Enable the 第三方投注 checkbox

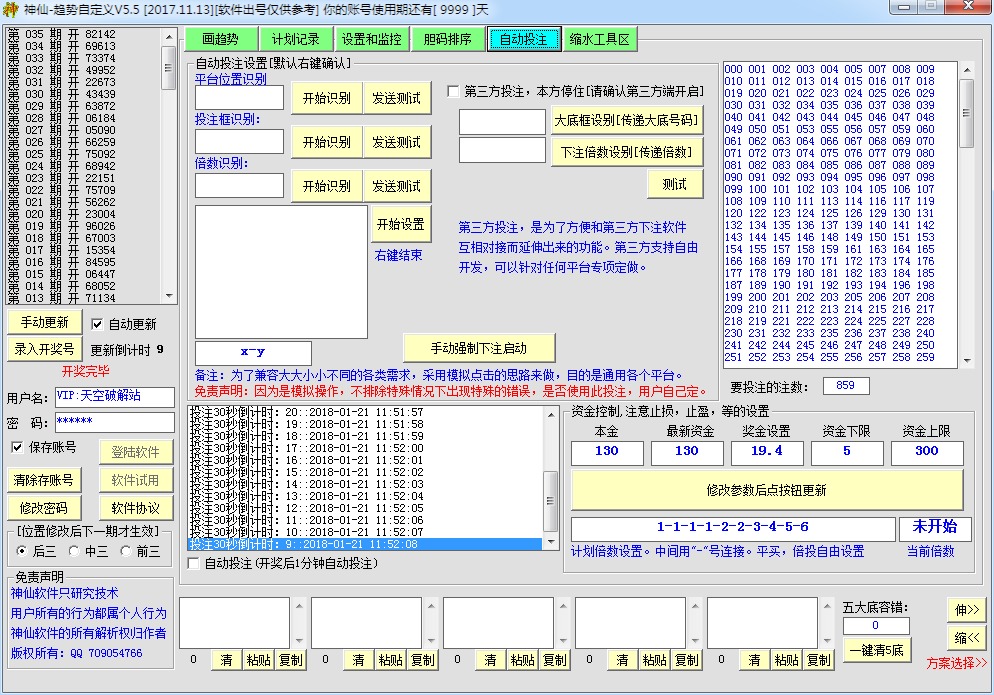(454, 92)
